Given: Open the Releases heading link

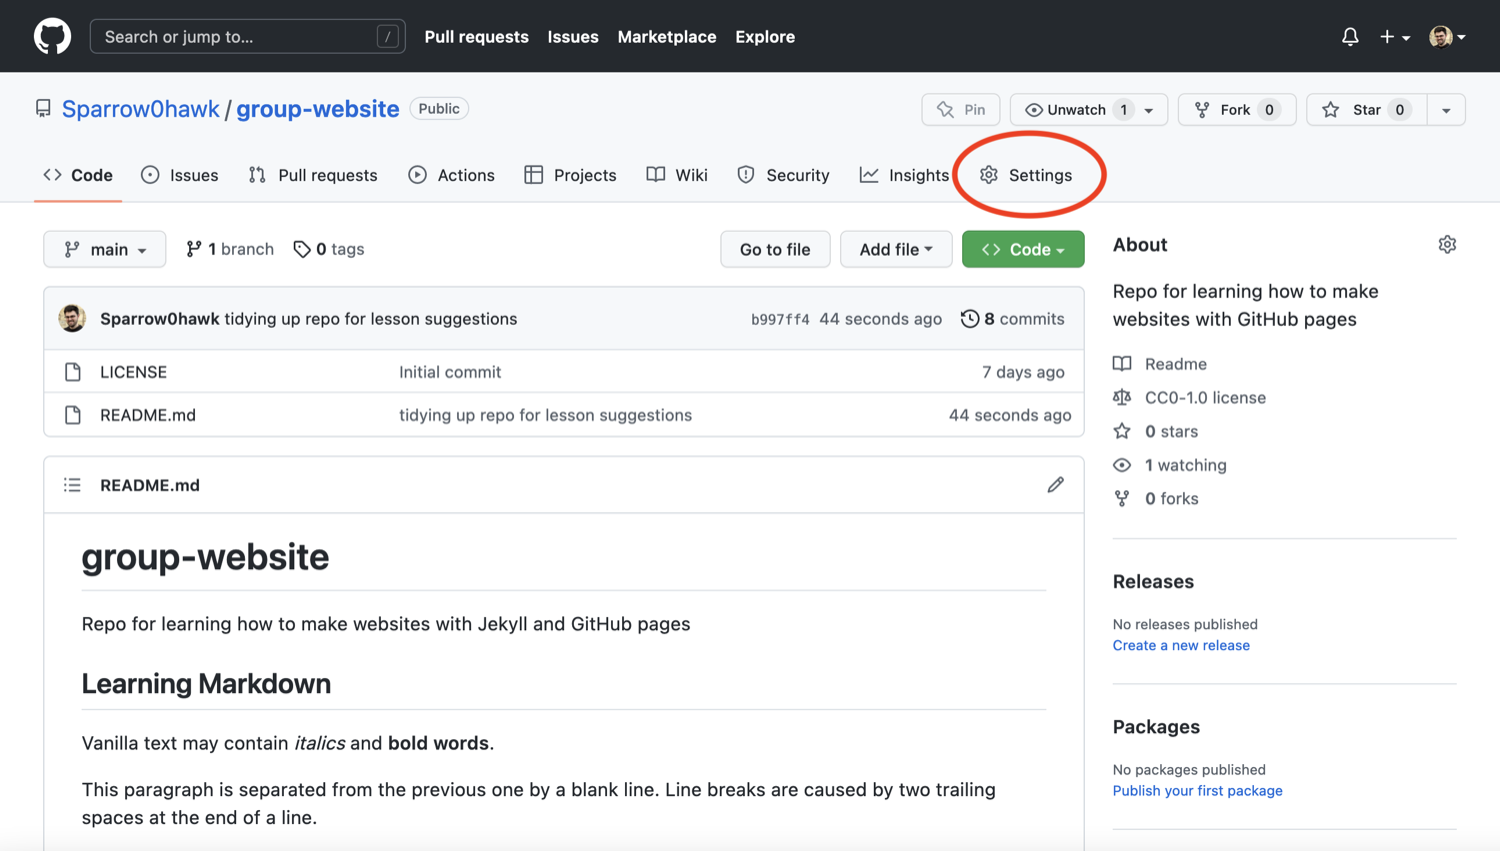Looking at the screenshot, I should coord(1153,582).
